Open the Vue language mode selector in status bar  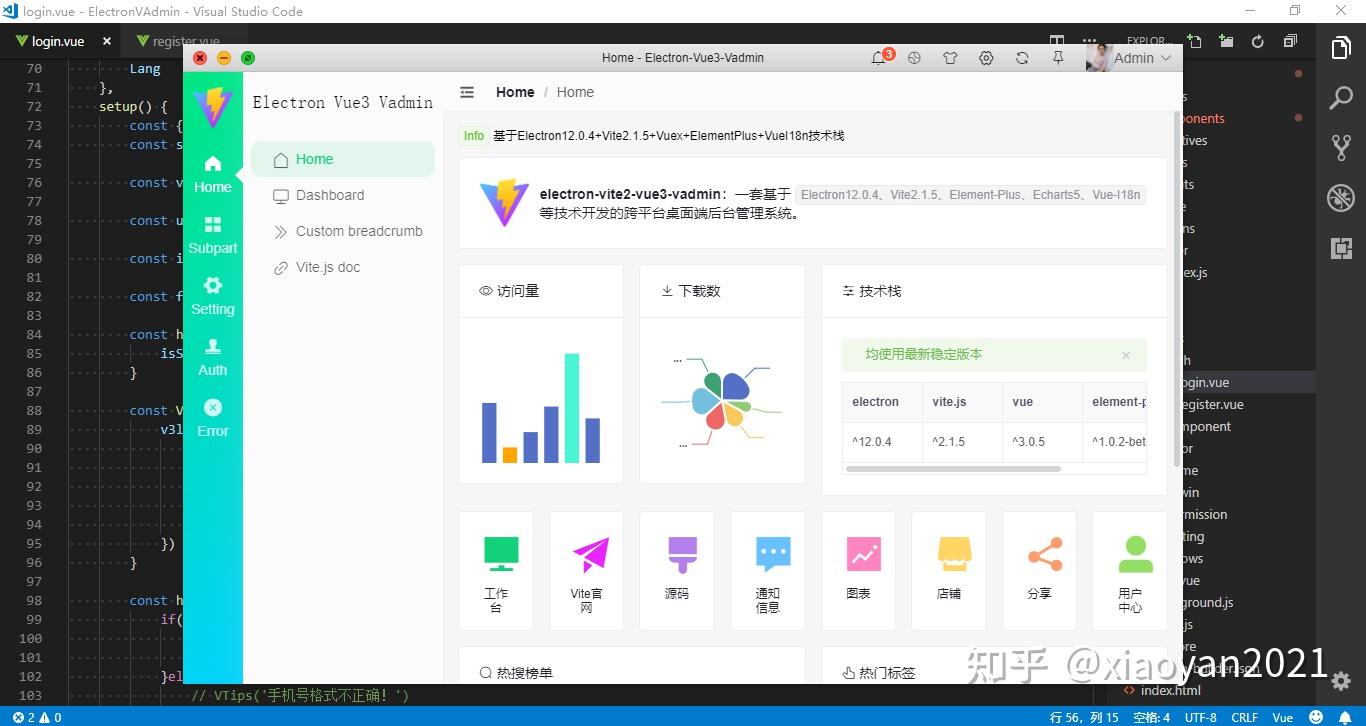[1282, 717]
